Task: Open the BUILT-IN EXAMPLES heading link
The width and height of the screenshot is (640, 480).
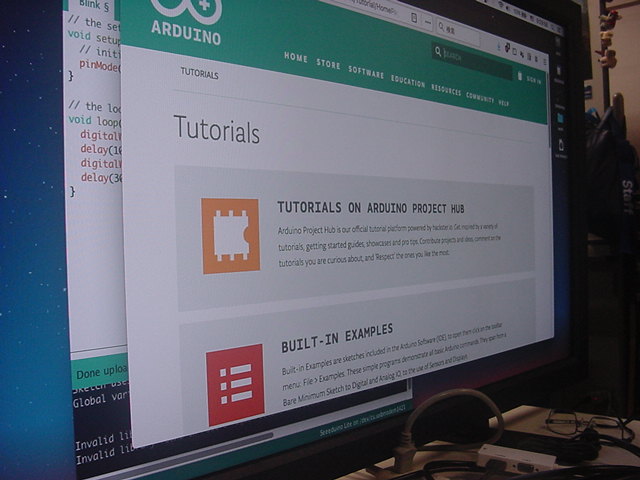Action: (337, 338)
